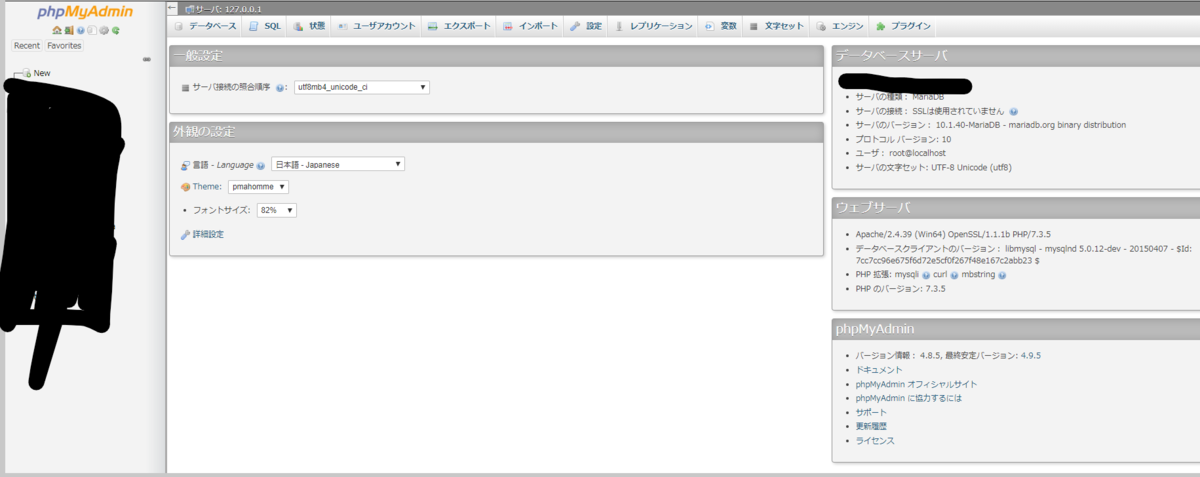The height and width of the screenshot is (477, 1200).
Task: Click the New item in database tree
Action: point(42,73)
